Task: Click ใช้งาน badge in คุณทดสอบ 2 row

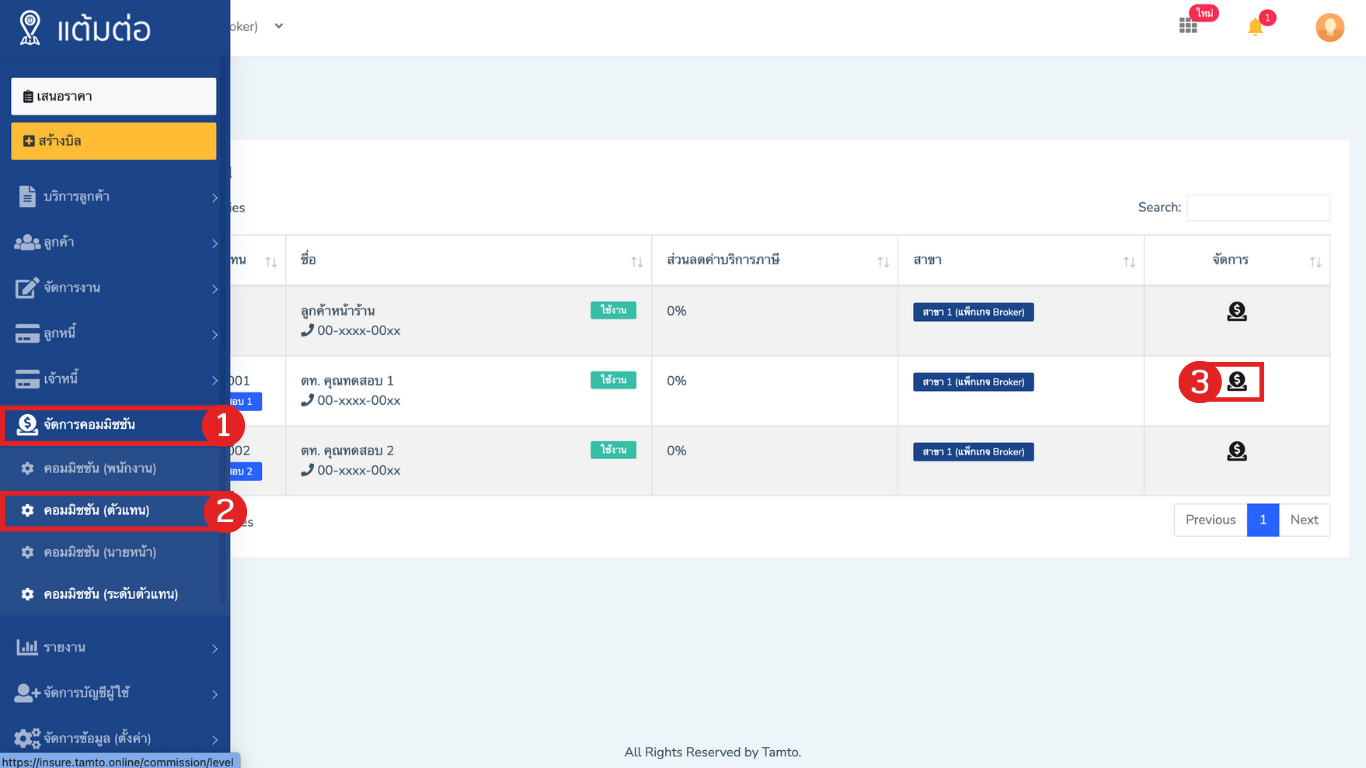Action: click(613, 450)
